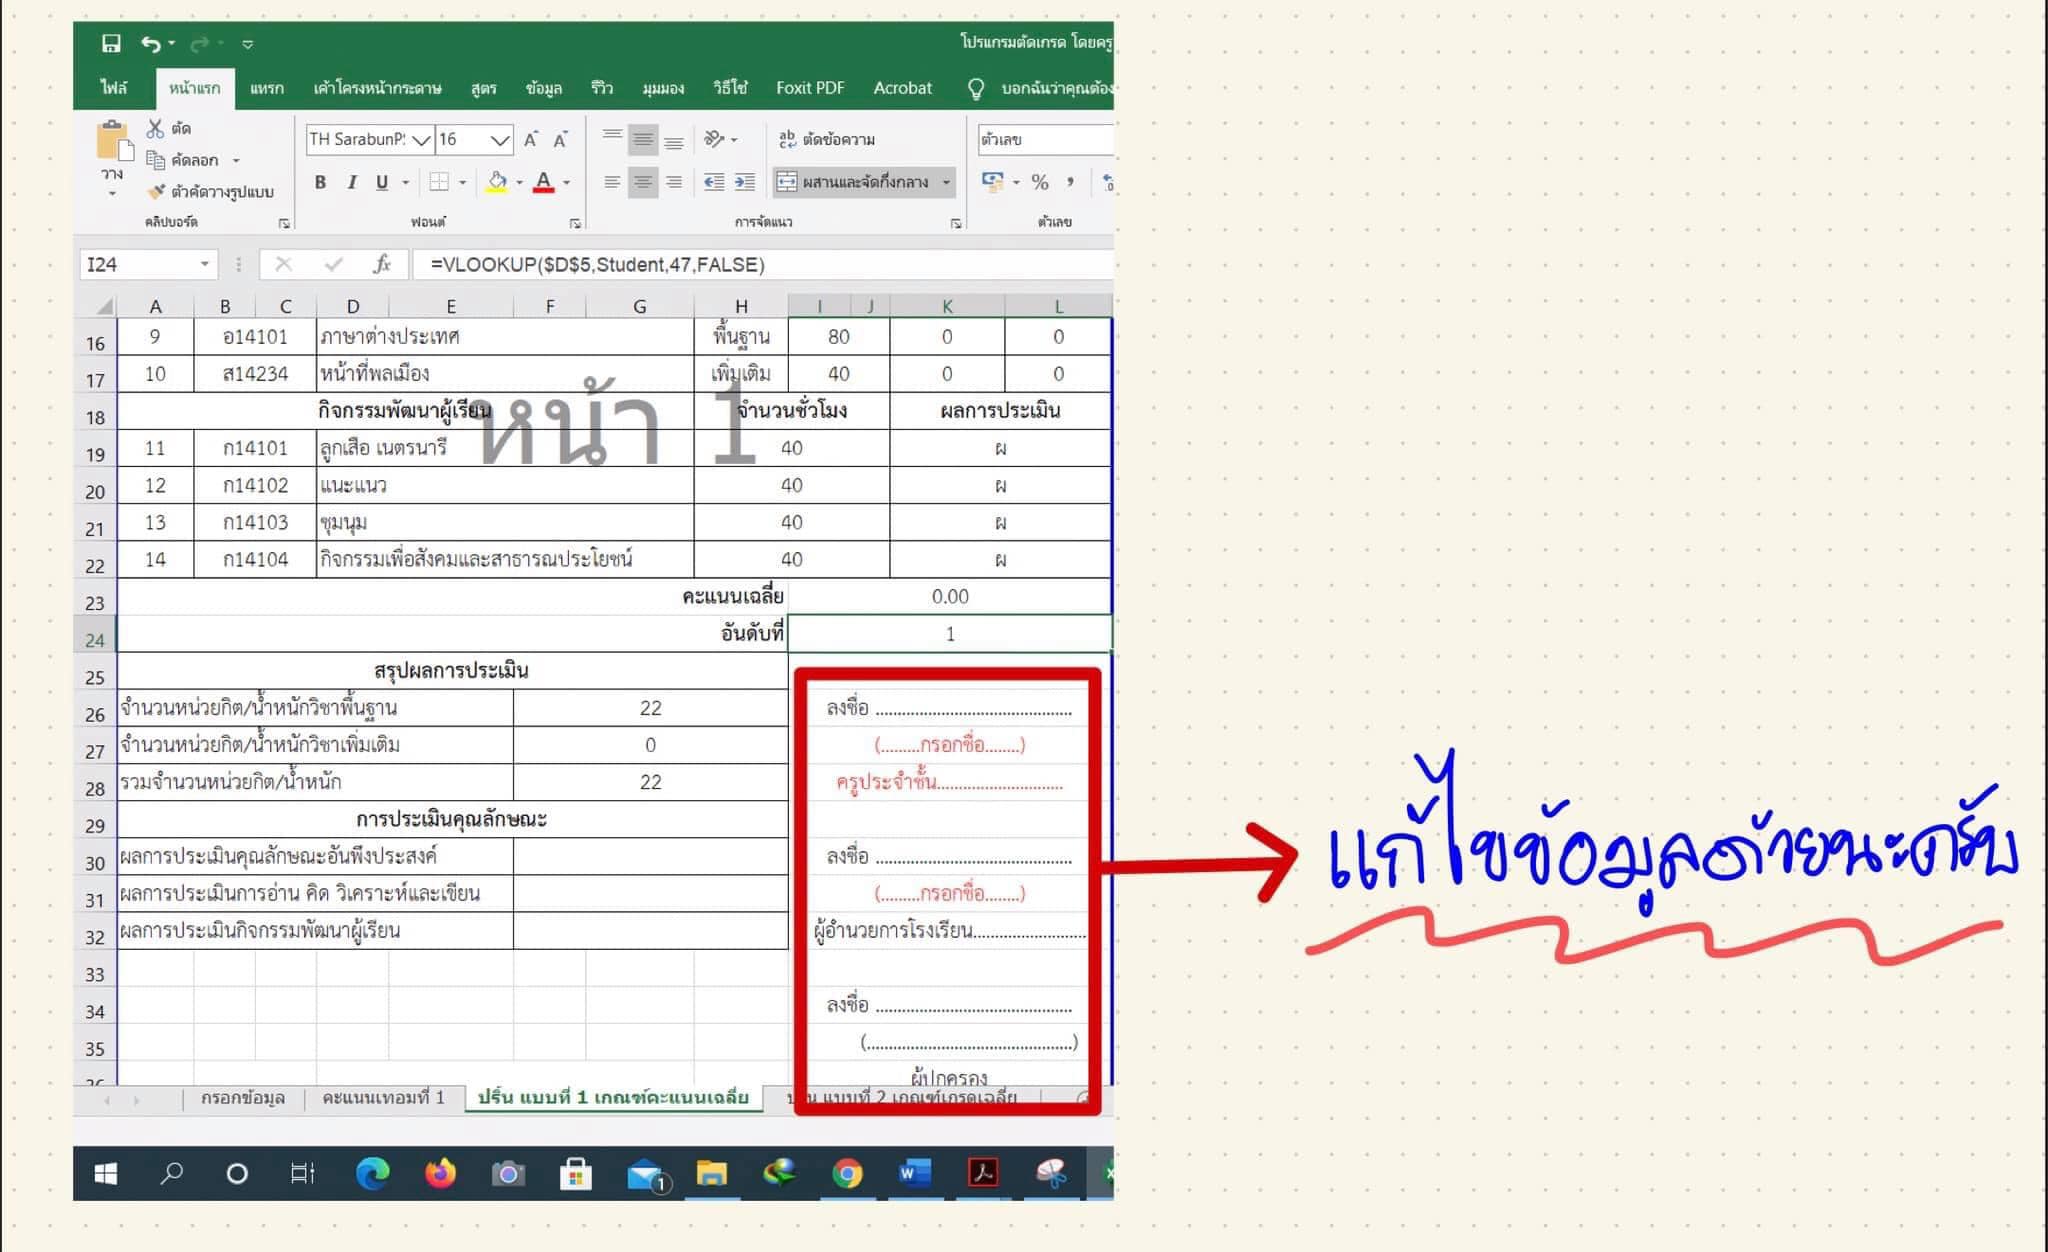
Task: Expand the Borders dropdown arrow
Action: pos(462,182)
